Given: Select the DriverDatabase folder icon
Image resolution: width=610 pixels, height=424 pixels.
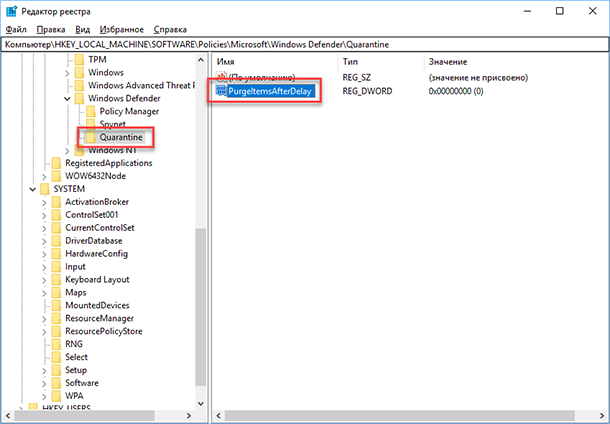Looking at the screenshot, I should [56, 240].
